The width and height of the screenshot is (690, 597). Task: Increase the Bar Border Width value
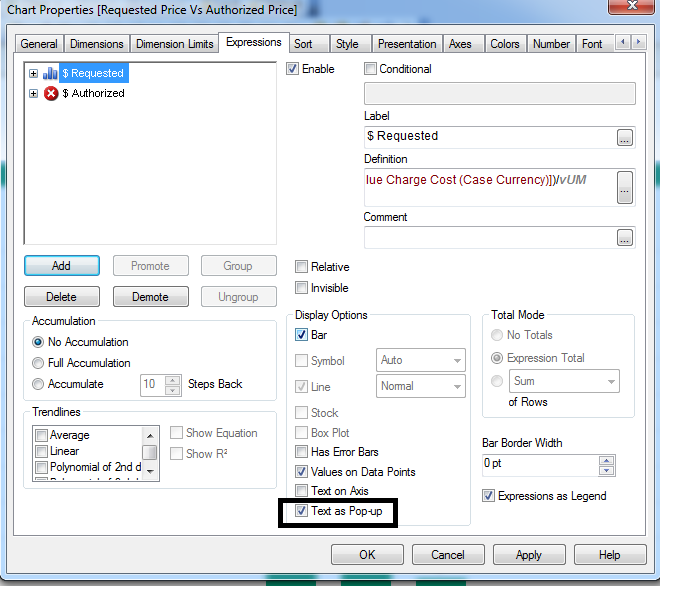pyautogui.click(x=607, y=461)
